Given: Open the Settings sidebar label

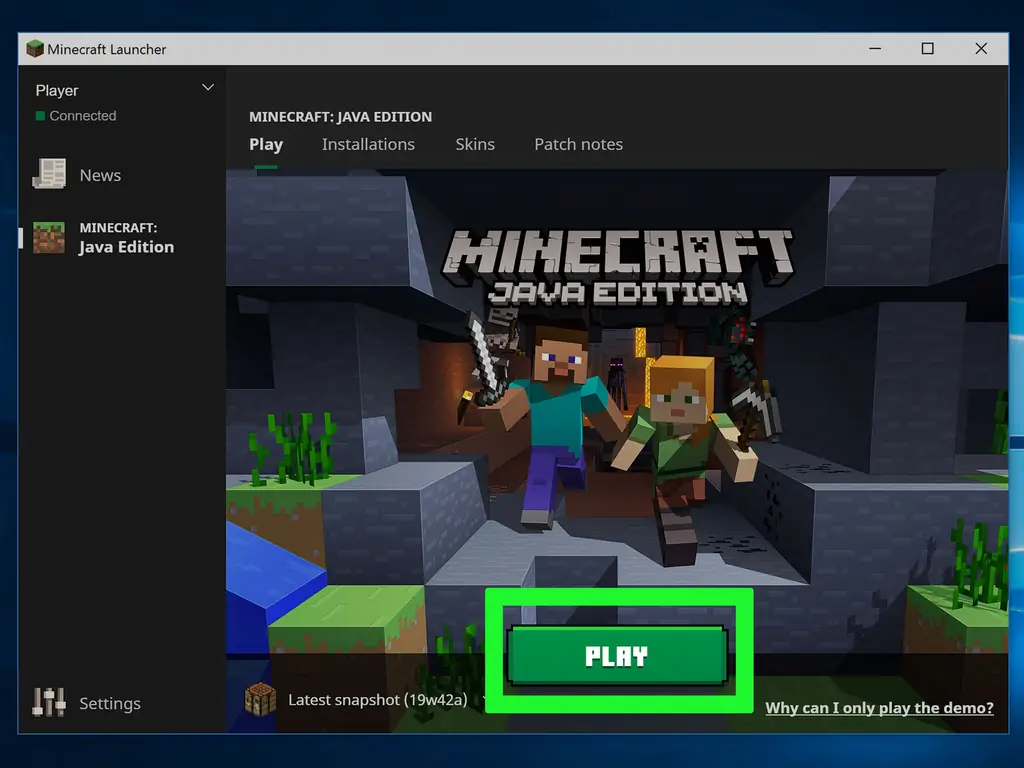Looking at the screenshot, I should click(x=110, y=703).
